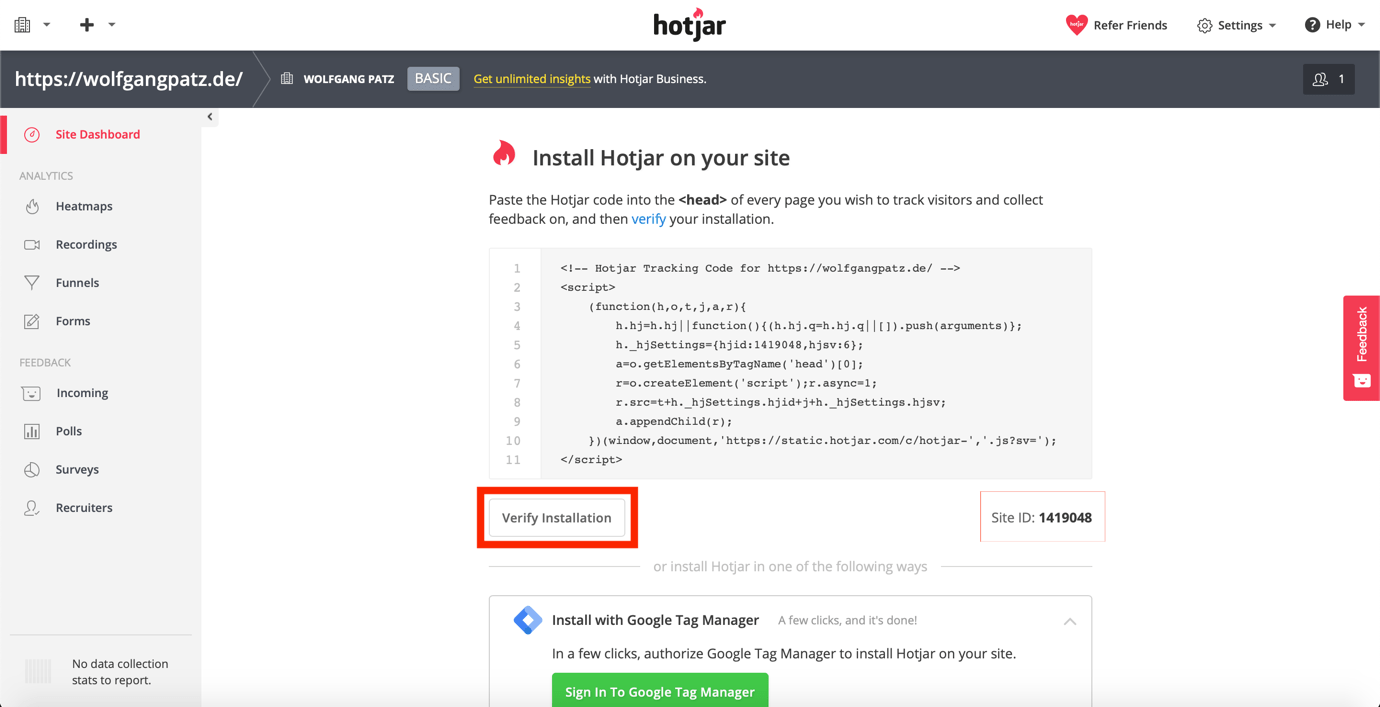The width and height of the screenshot is (1380, 707).
Task: Click the Hotjar logo in the header
Action: coord(689,24)
